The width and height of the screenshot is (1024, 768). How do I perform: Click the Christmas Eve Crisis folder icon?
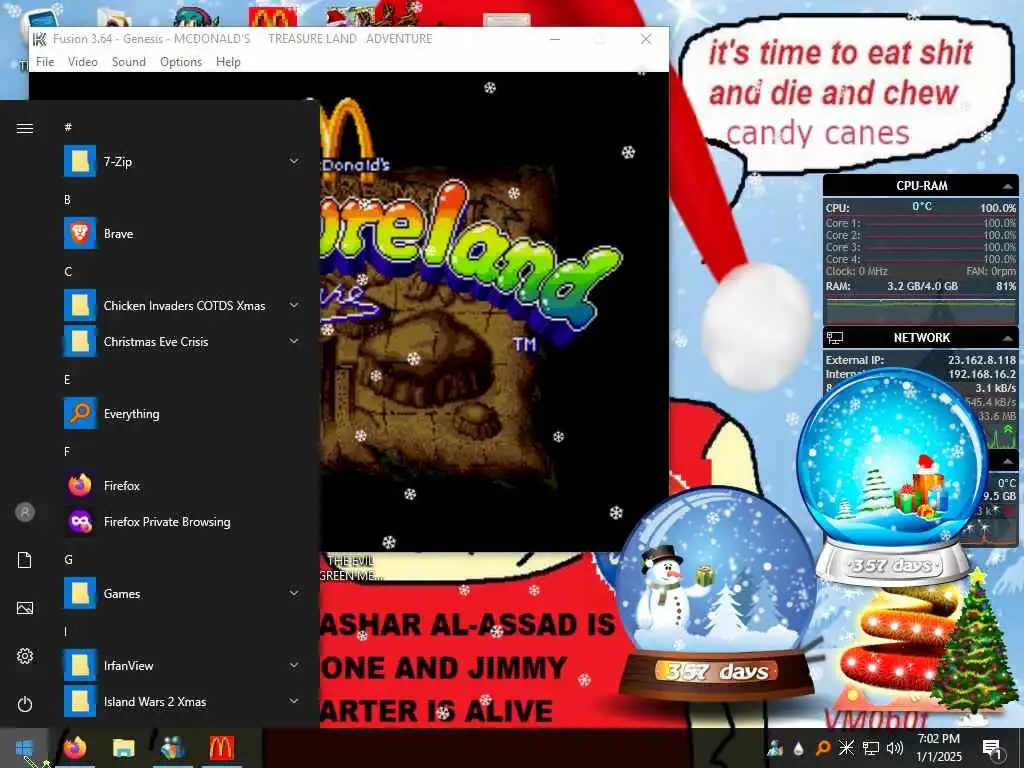(80, 341)
